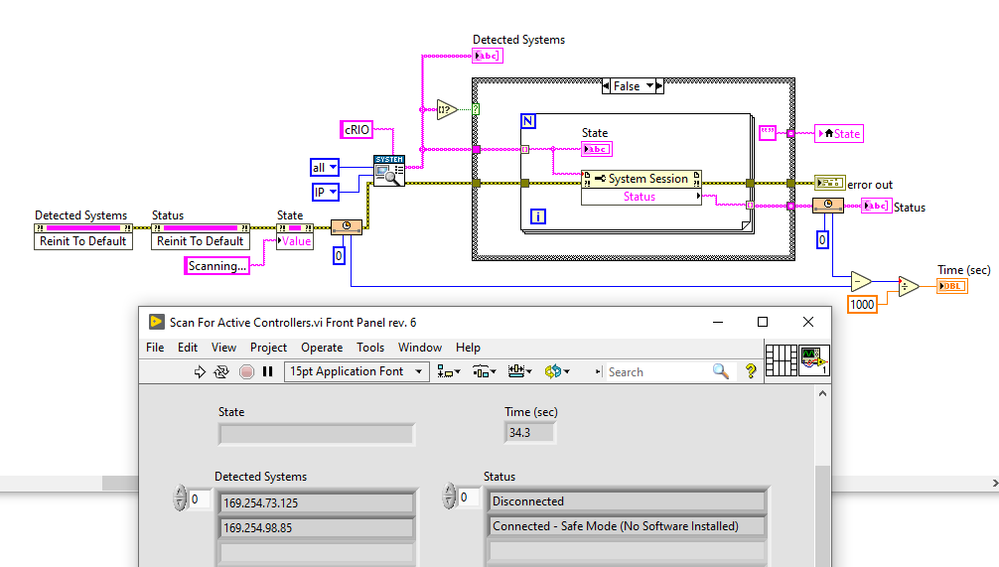Click the search magnifier icon

point(721,371)
